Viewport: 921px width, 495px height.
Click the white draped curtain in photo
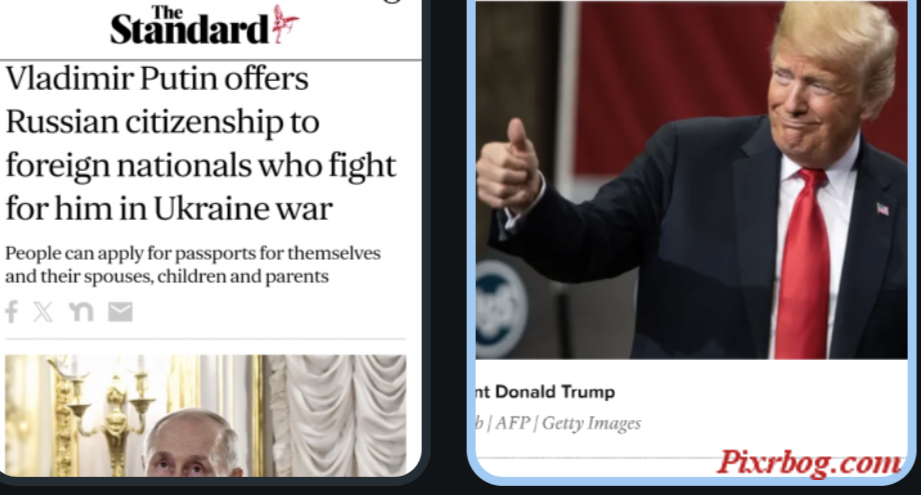pos(337,415)
